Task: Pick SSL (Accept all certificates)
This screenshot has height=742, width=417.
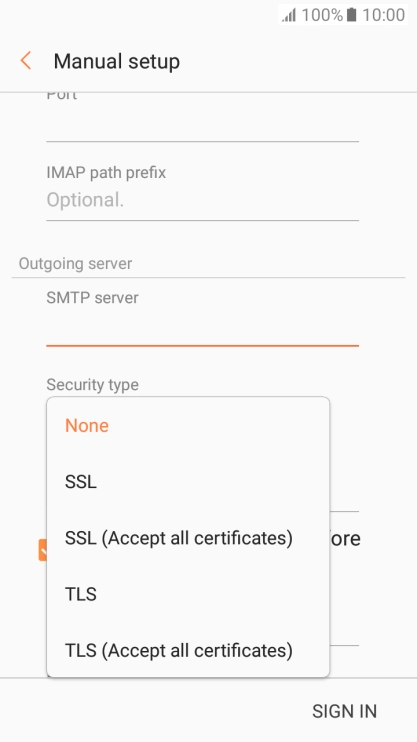Action: pyautogui.click(x=188, y=538)
